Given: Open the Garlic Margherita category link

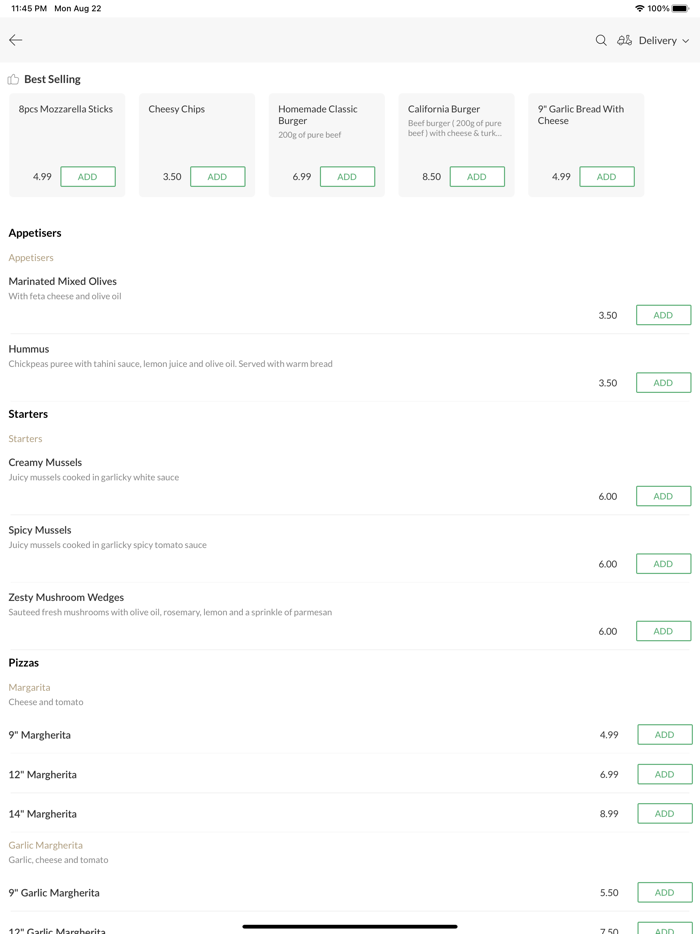Looking at the screenshot, I should pos(46,845).
